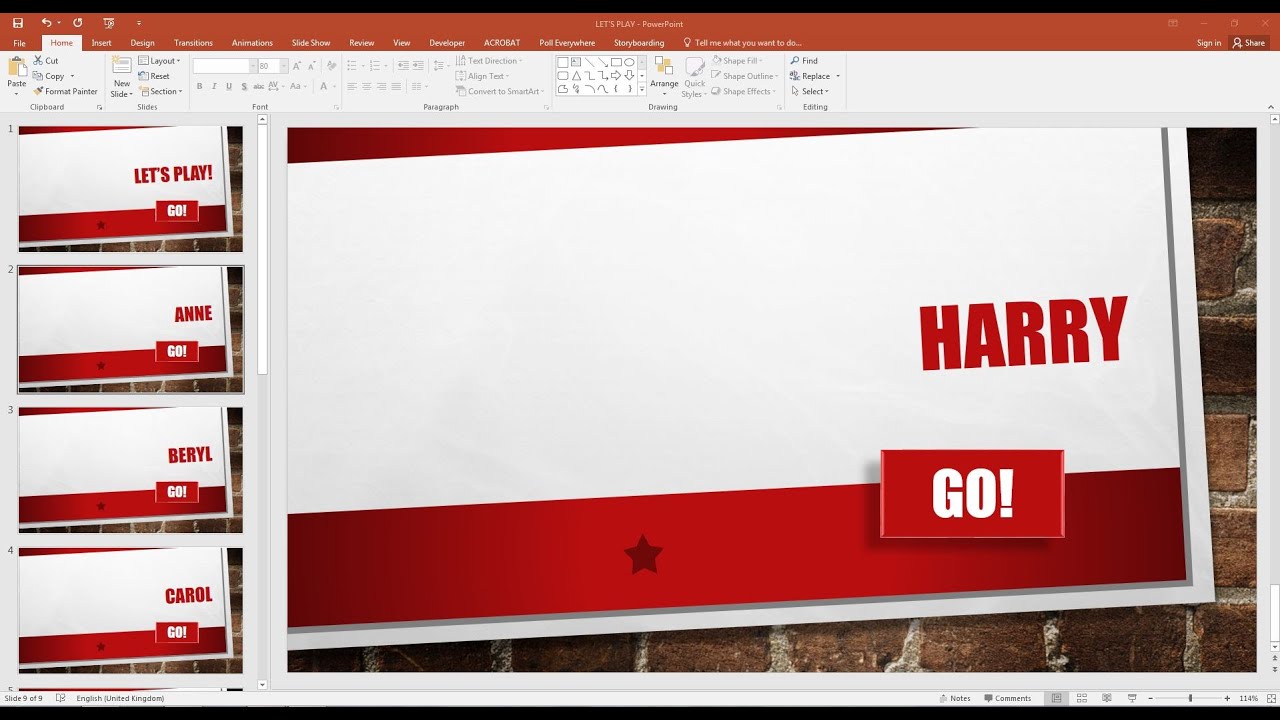The width and height of the screenshot is (1280, 720).
Task: Reset the slide layout
Action: click(154, 76)
